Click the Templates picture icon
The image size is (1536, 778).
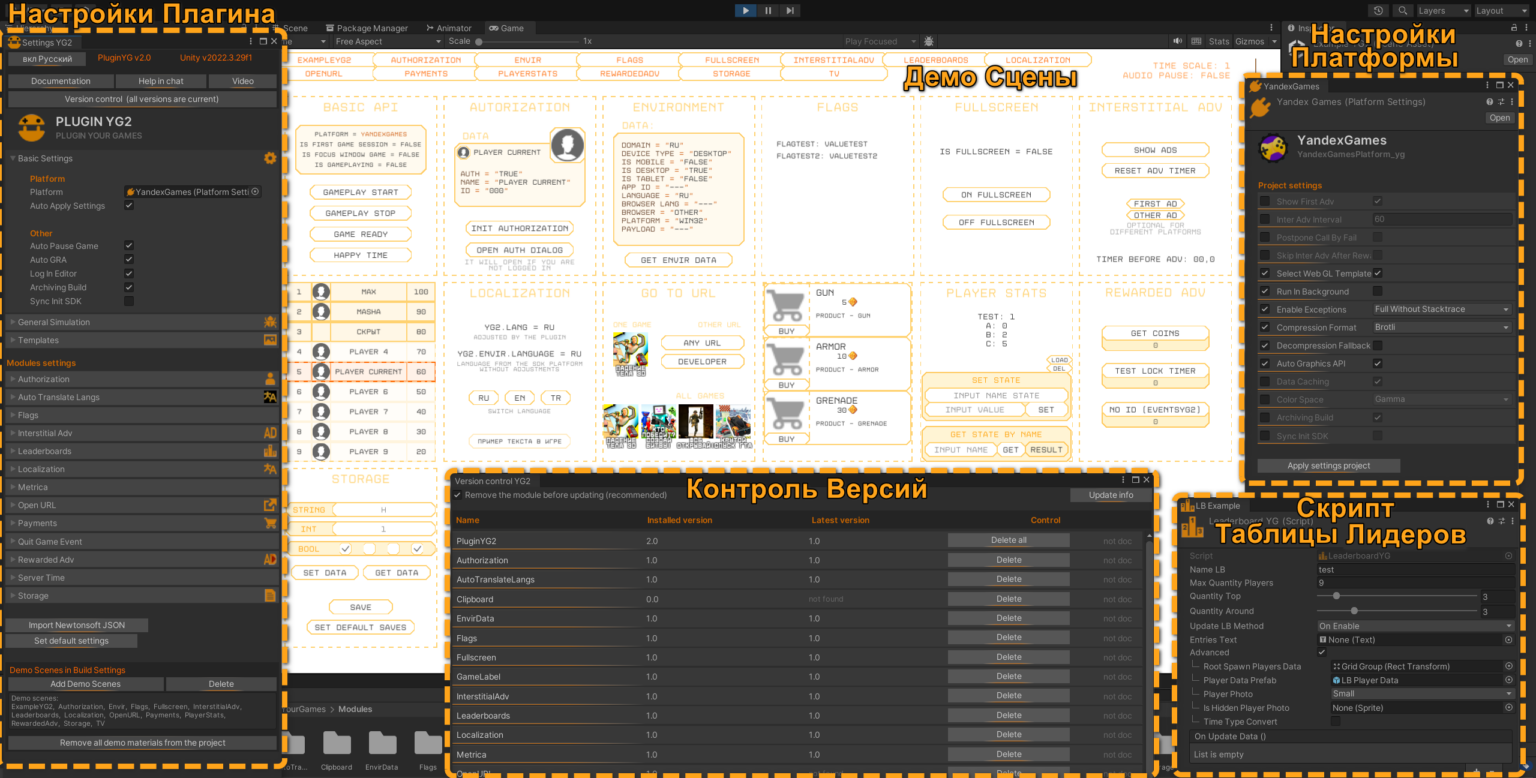pos(270,340)
